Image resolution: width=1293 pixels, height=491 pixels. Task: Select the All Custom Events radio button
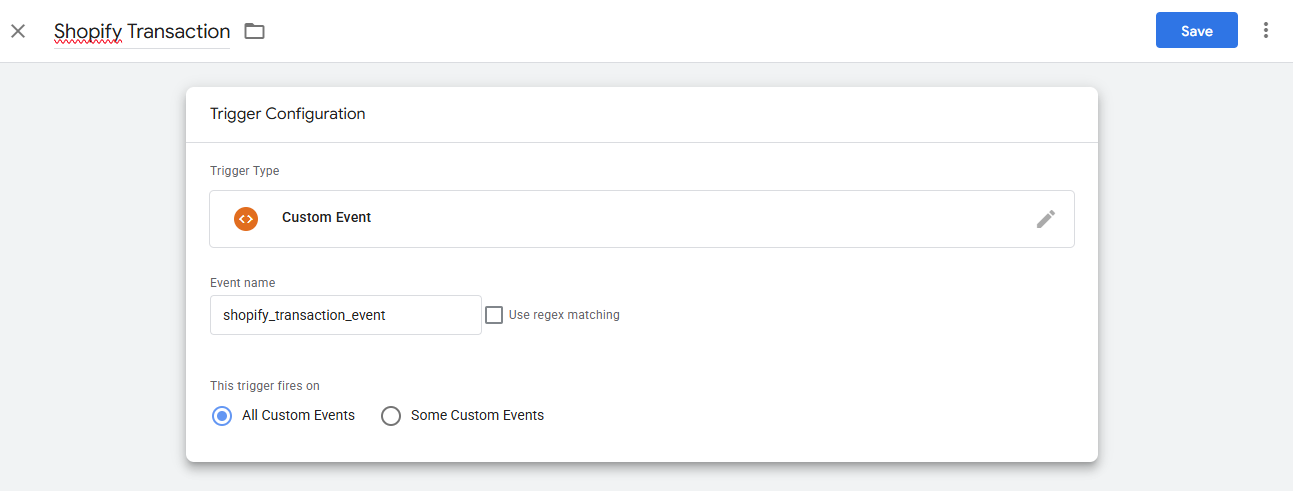(x=222, y=415)
